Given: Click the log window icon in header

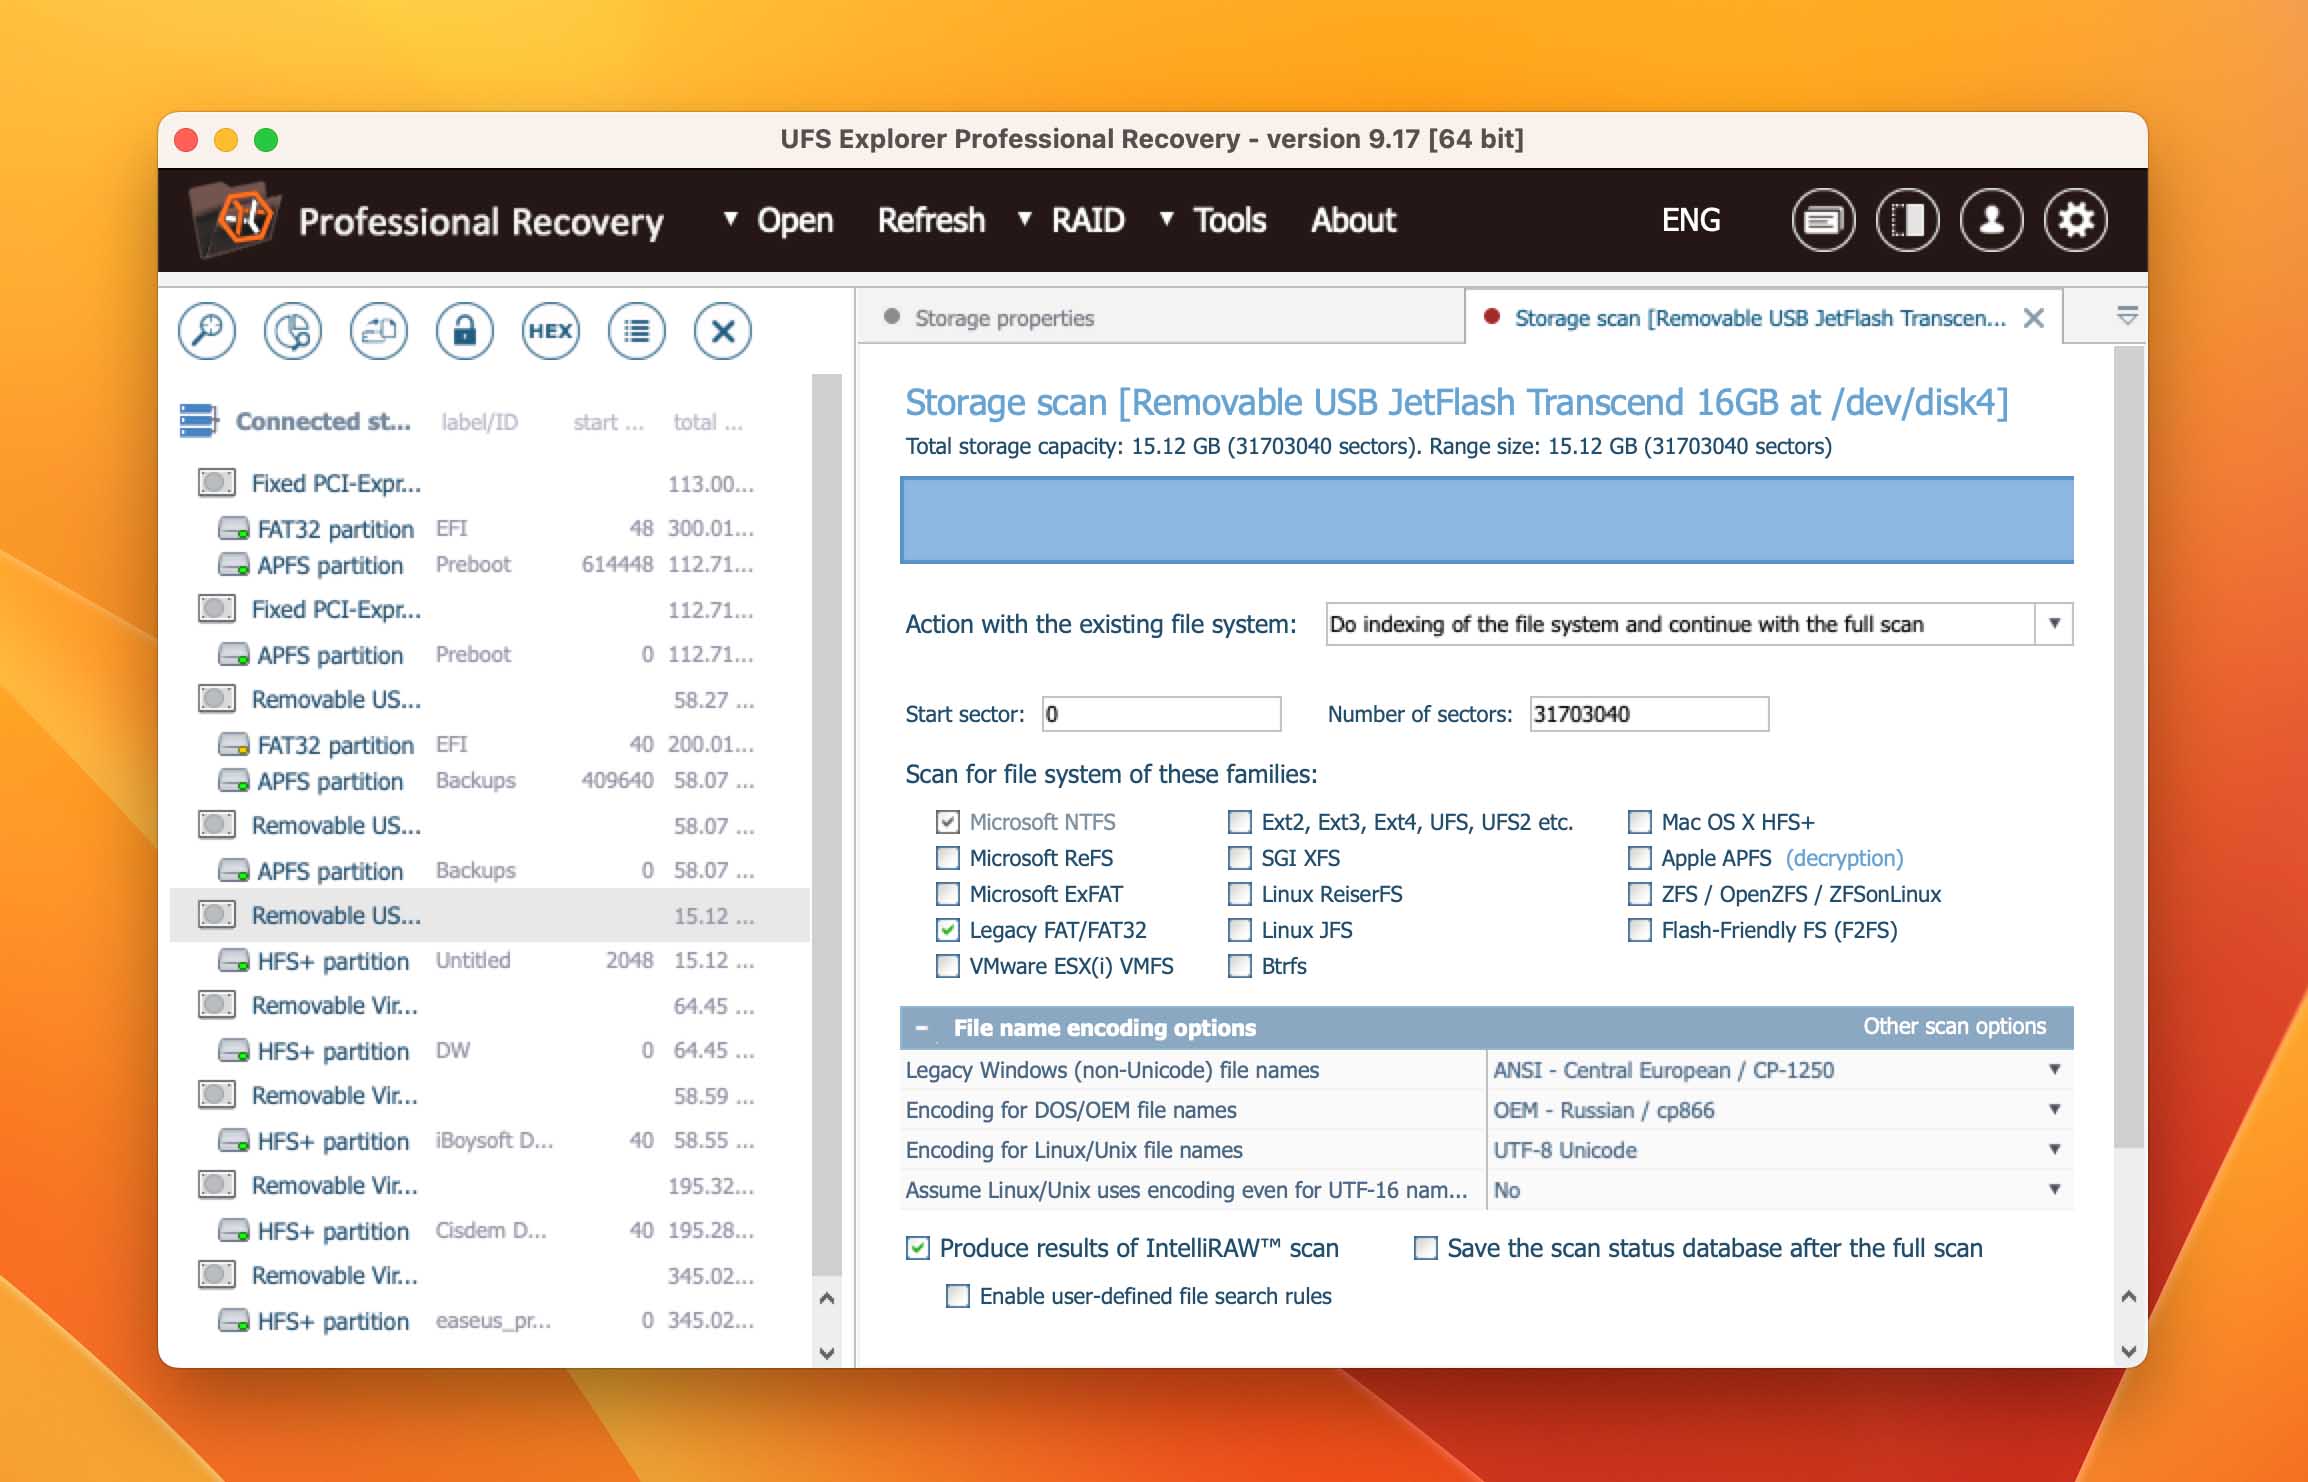Looking at the screenshot, I should point(1823,220).
